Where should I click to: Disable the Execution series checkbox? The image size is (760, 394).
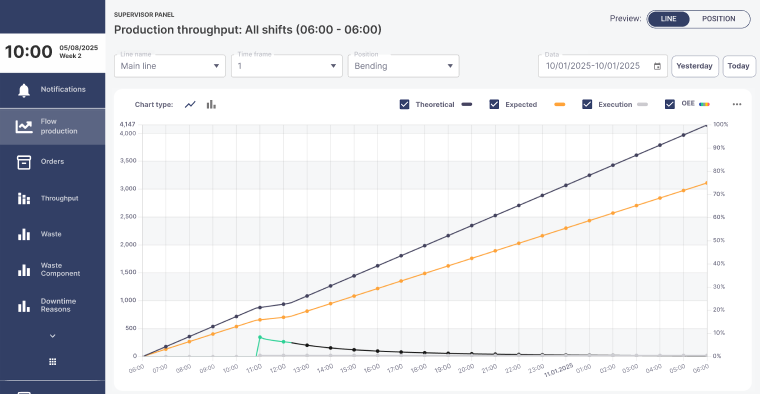pyautogui.click(x=587, y=104)
